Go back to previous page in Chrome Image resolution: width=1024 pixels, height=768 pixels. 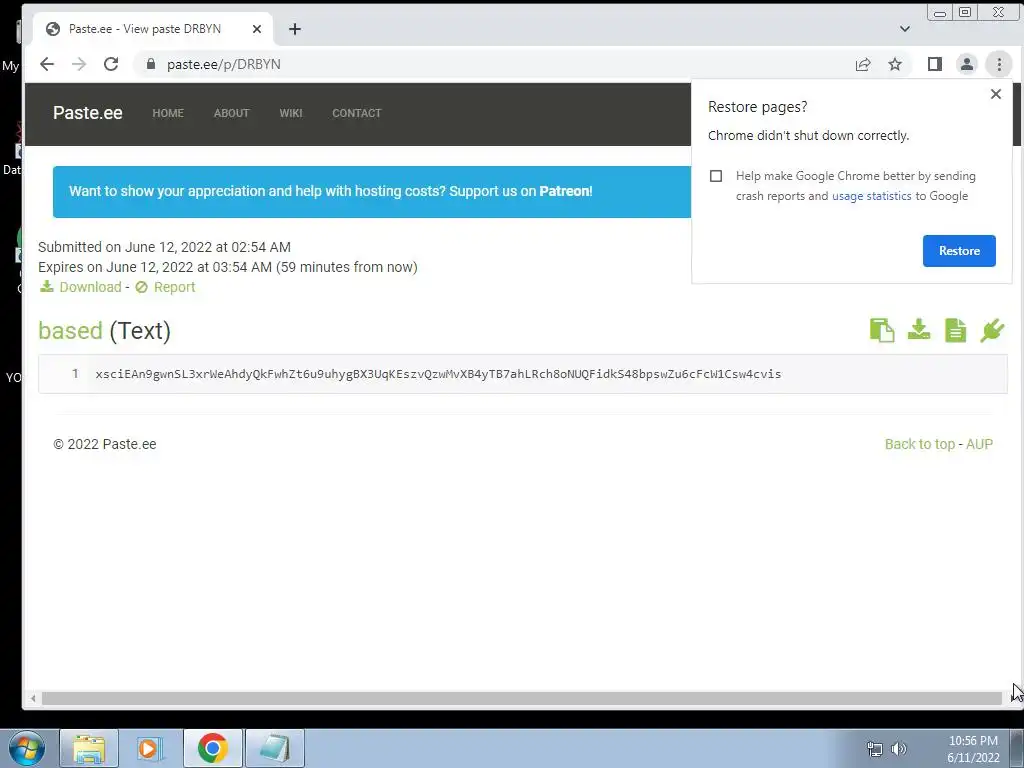tap(46, 64)
